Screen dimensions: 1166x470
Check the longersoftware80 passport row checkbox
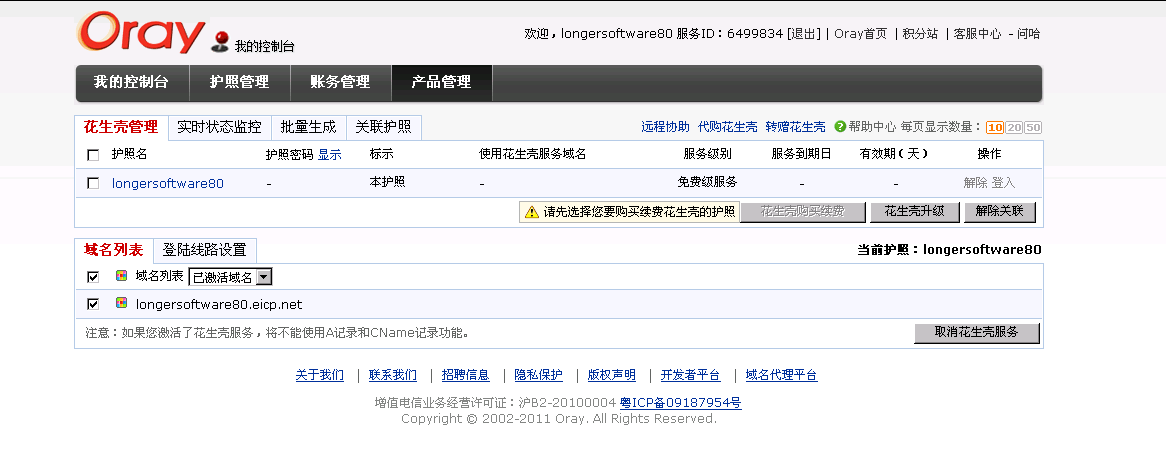coord(93,183)
